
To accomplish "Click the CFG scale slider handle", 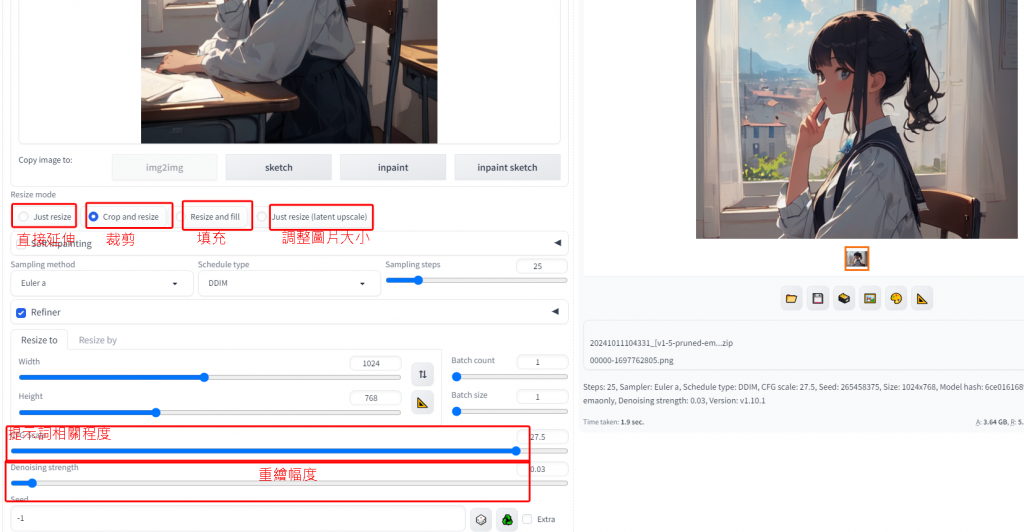I will pyautogui.click(x=516, y=450).
